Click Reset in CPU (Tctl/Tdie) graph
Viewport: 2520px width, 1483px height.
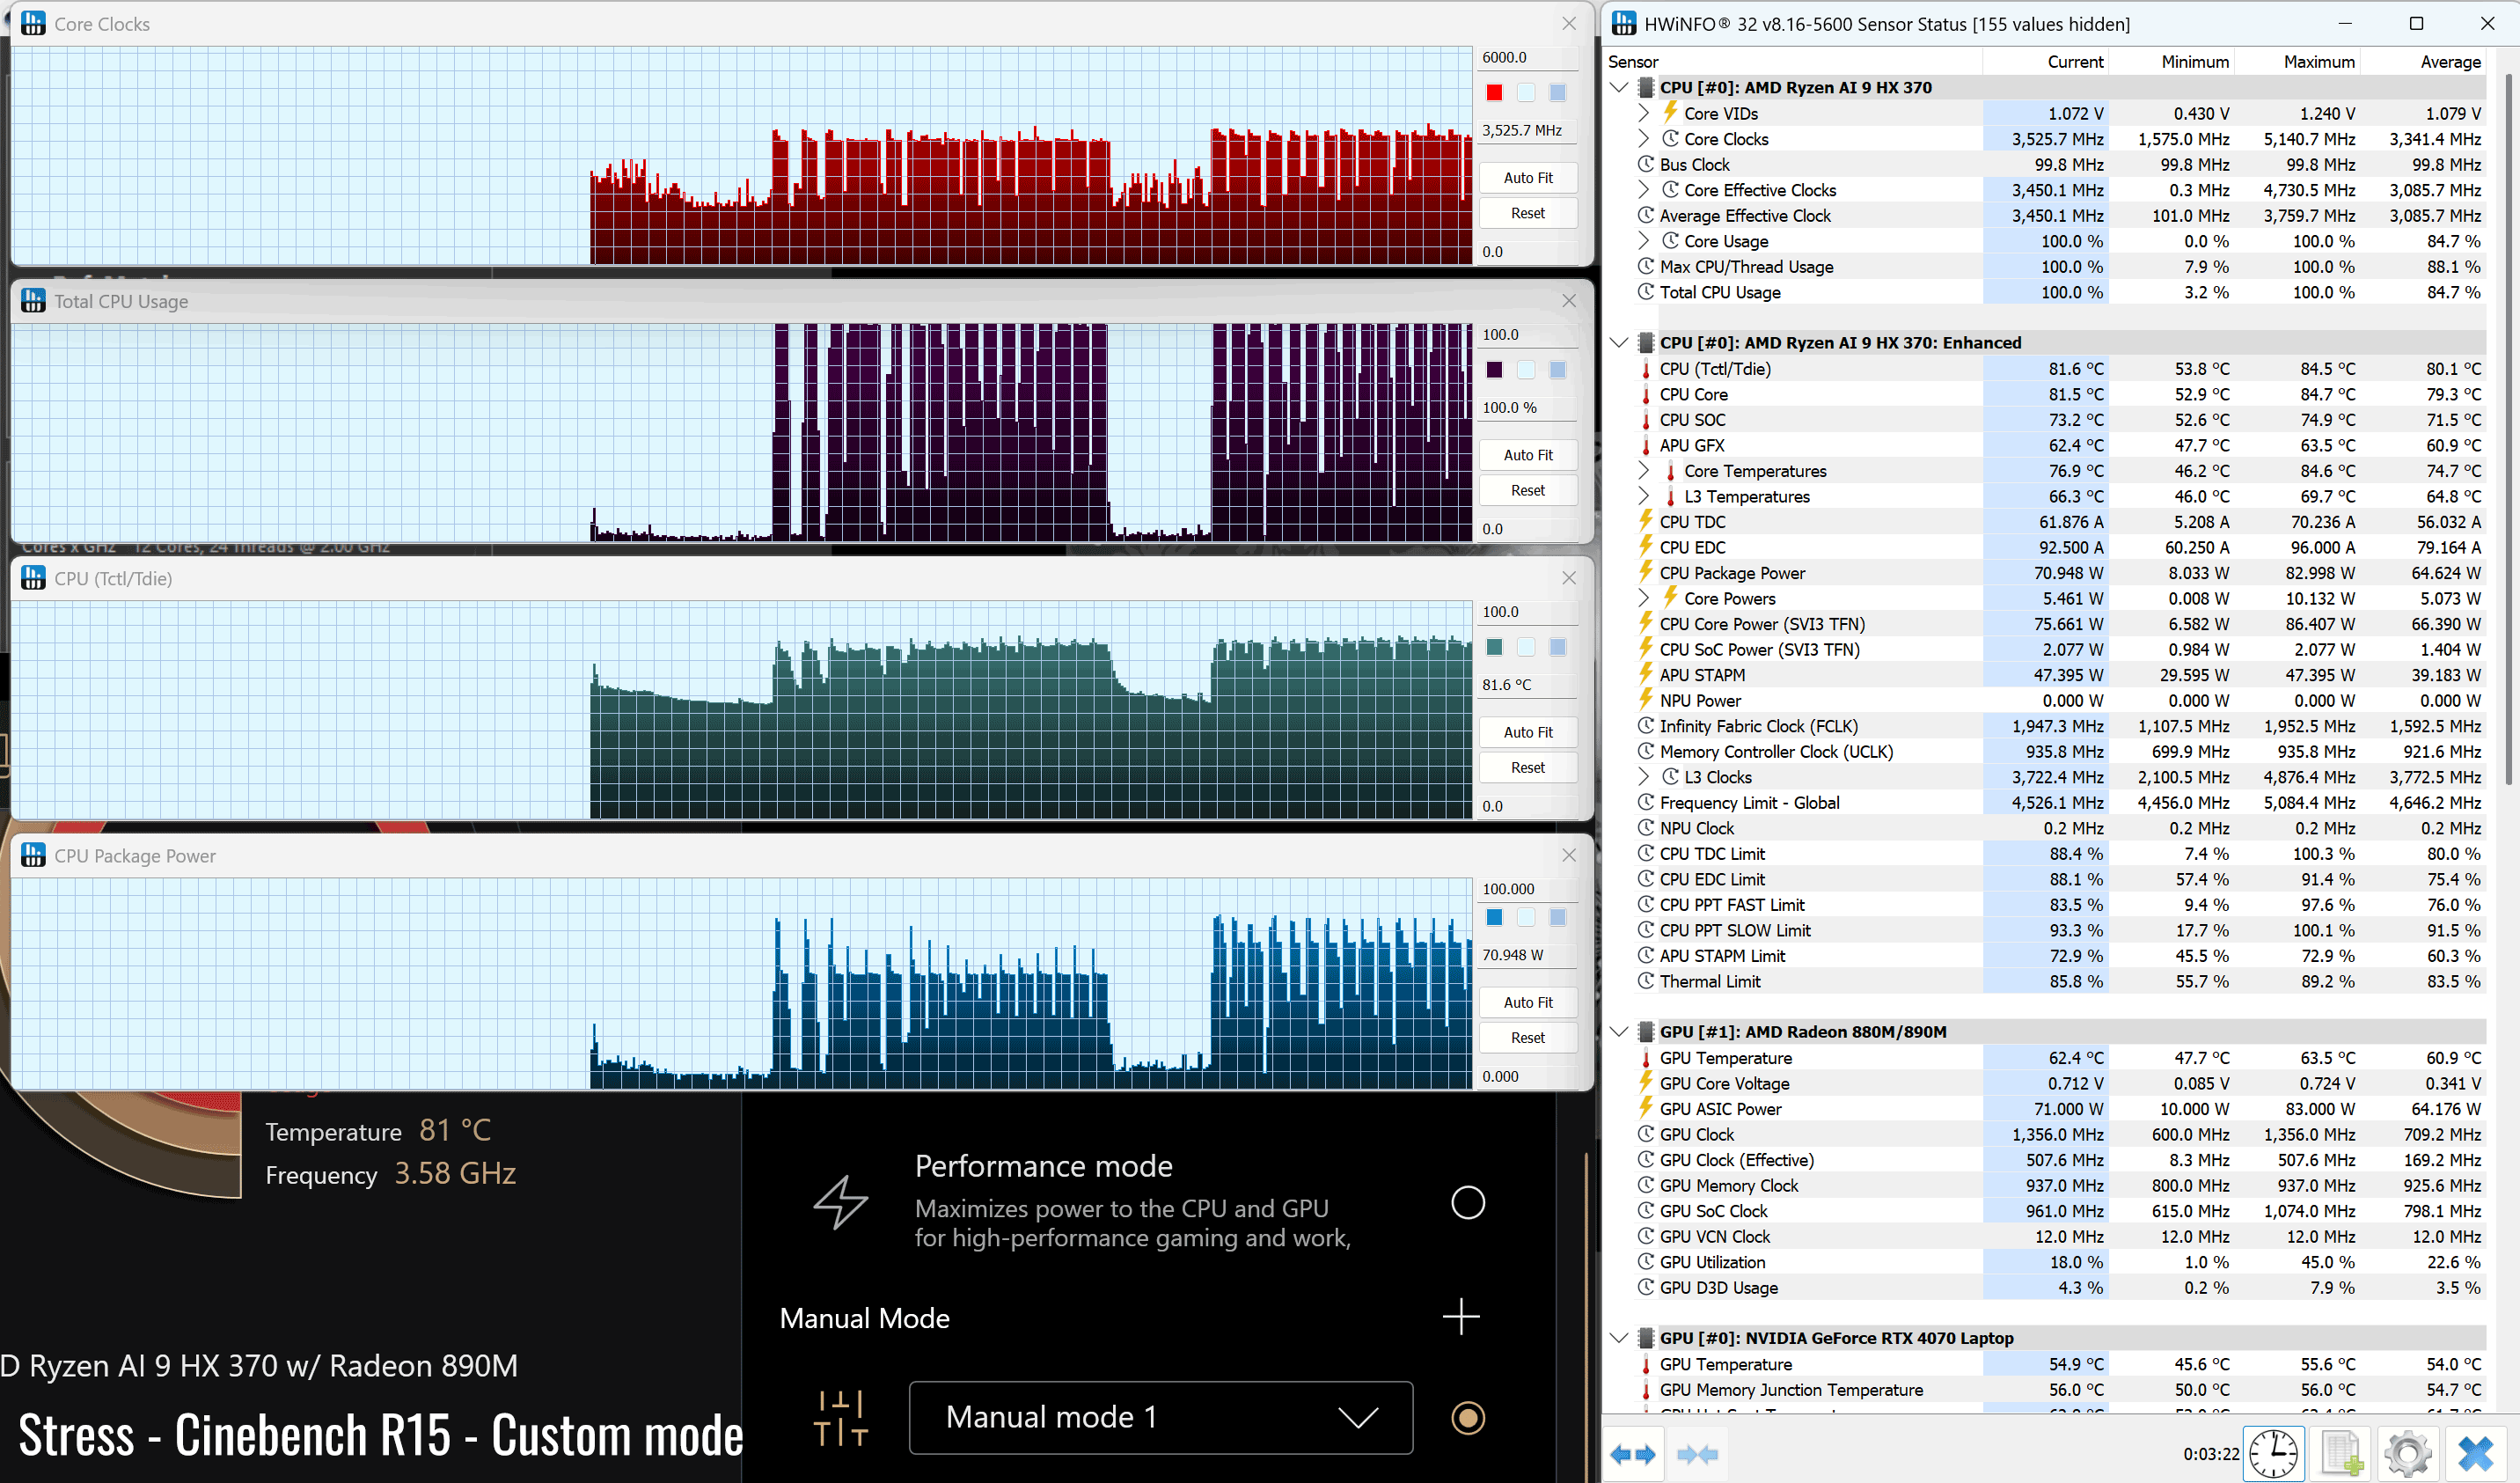click(x=1527, y=767)
